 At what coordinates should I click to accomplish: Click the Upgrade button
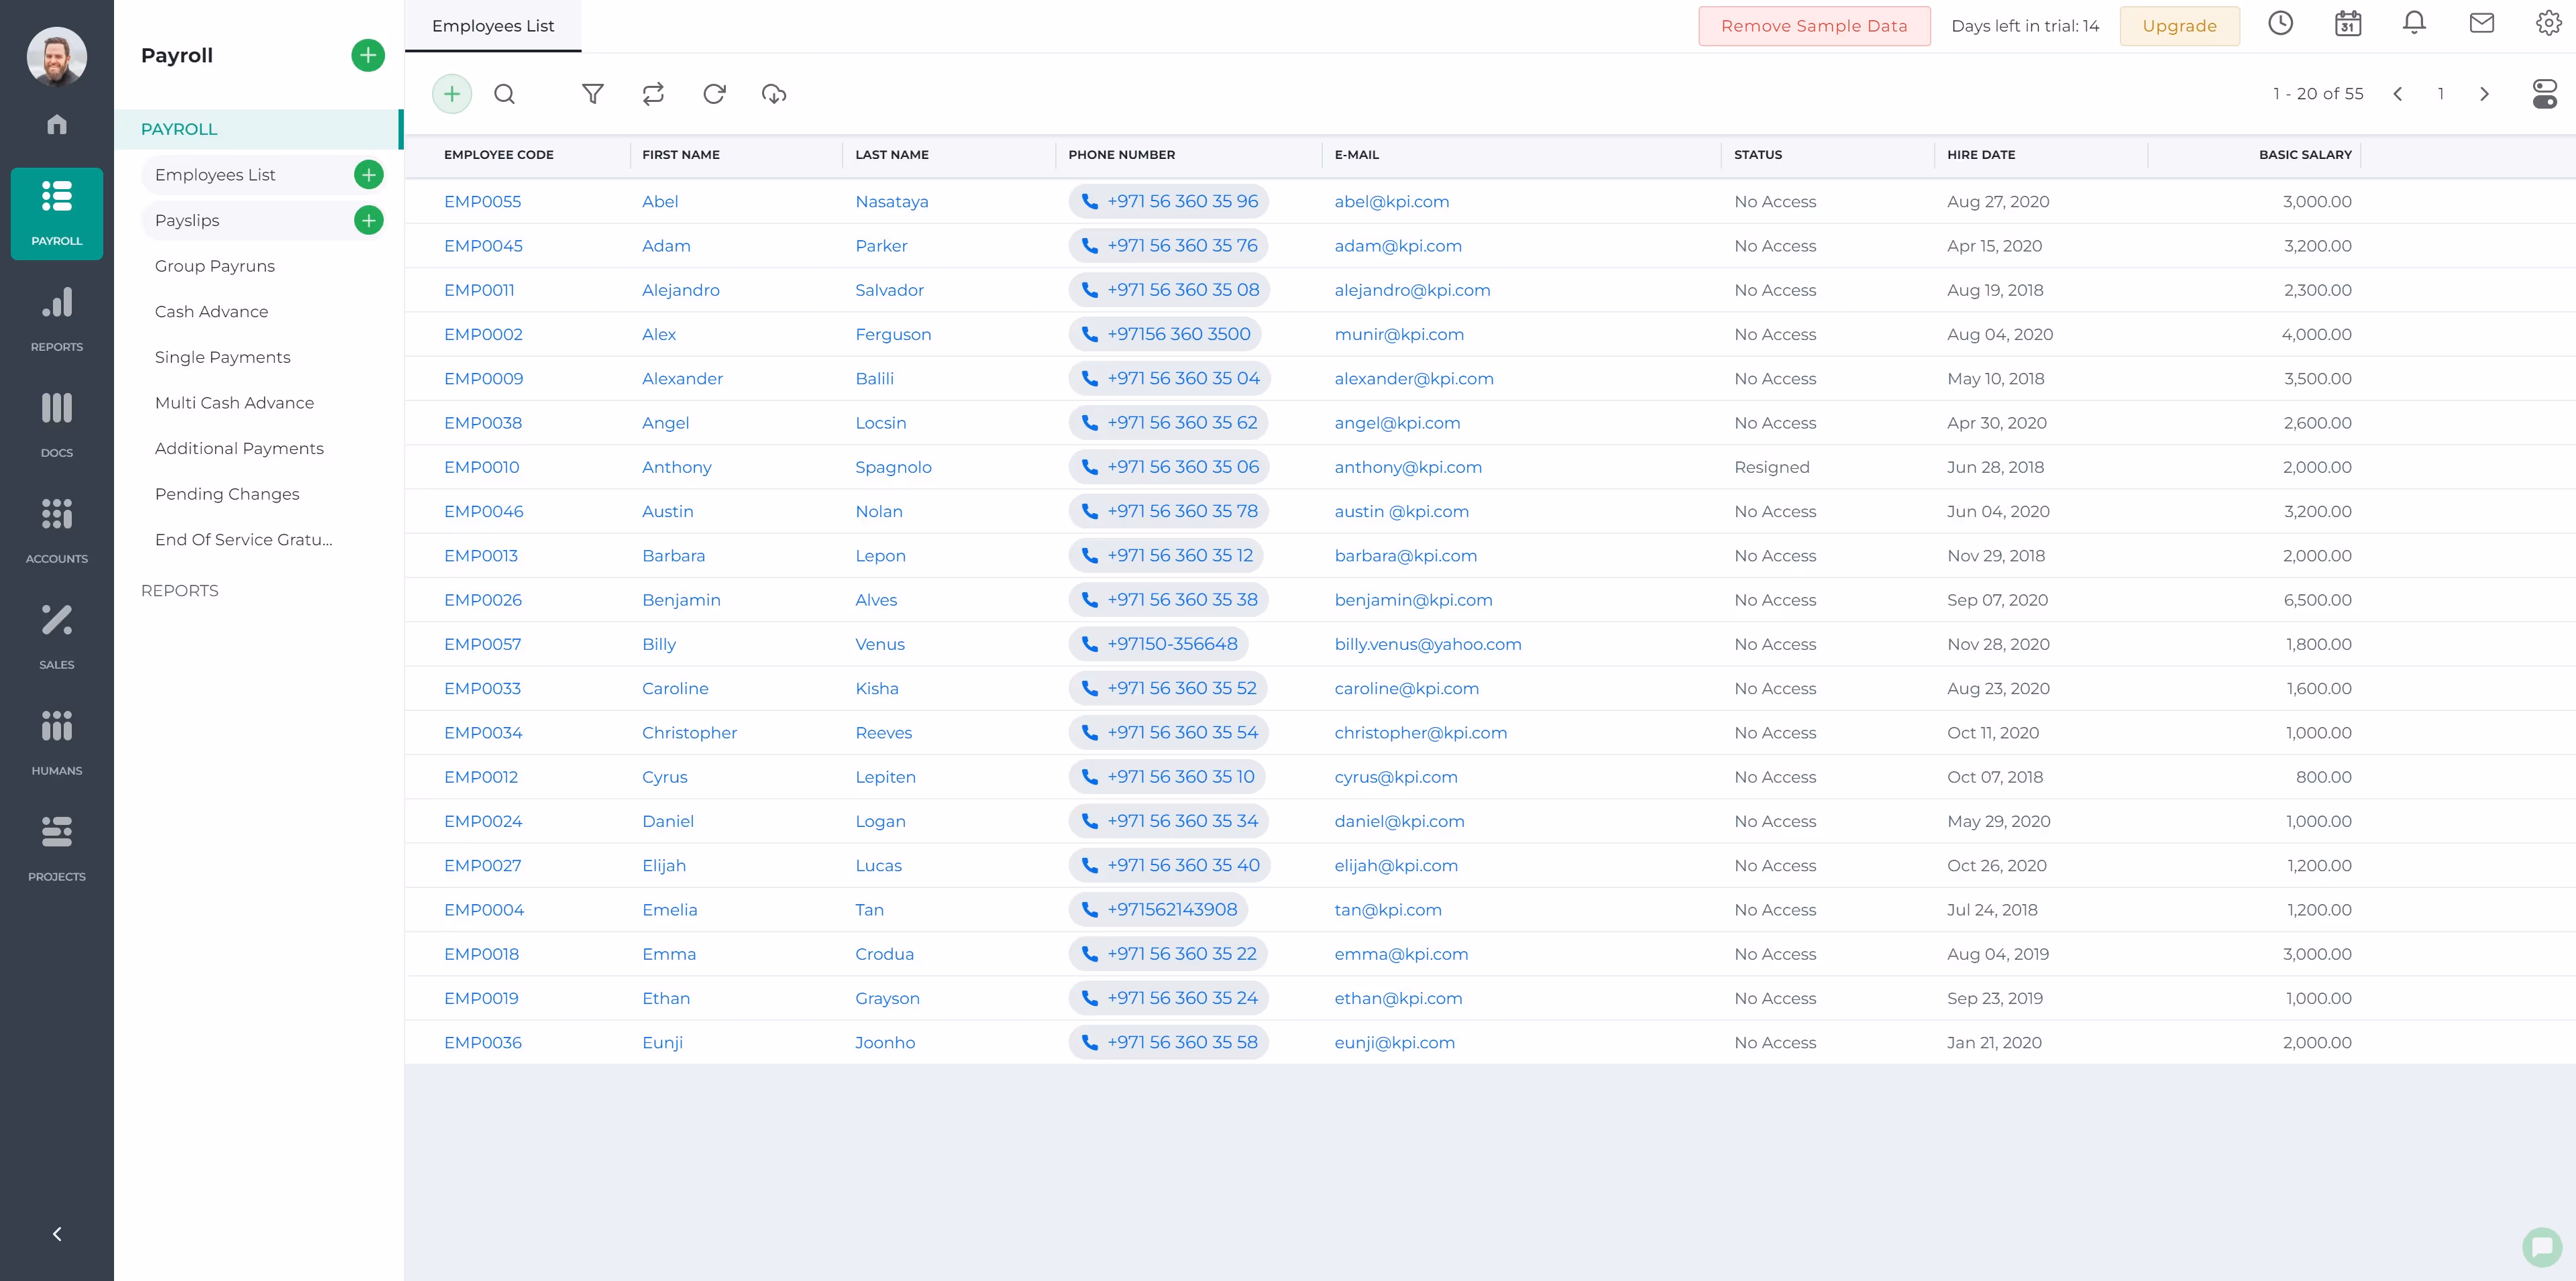pos(2179,26)
